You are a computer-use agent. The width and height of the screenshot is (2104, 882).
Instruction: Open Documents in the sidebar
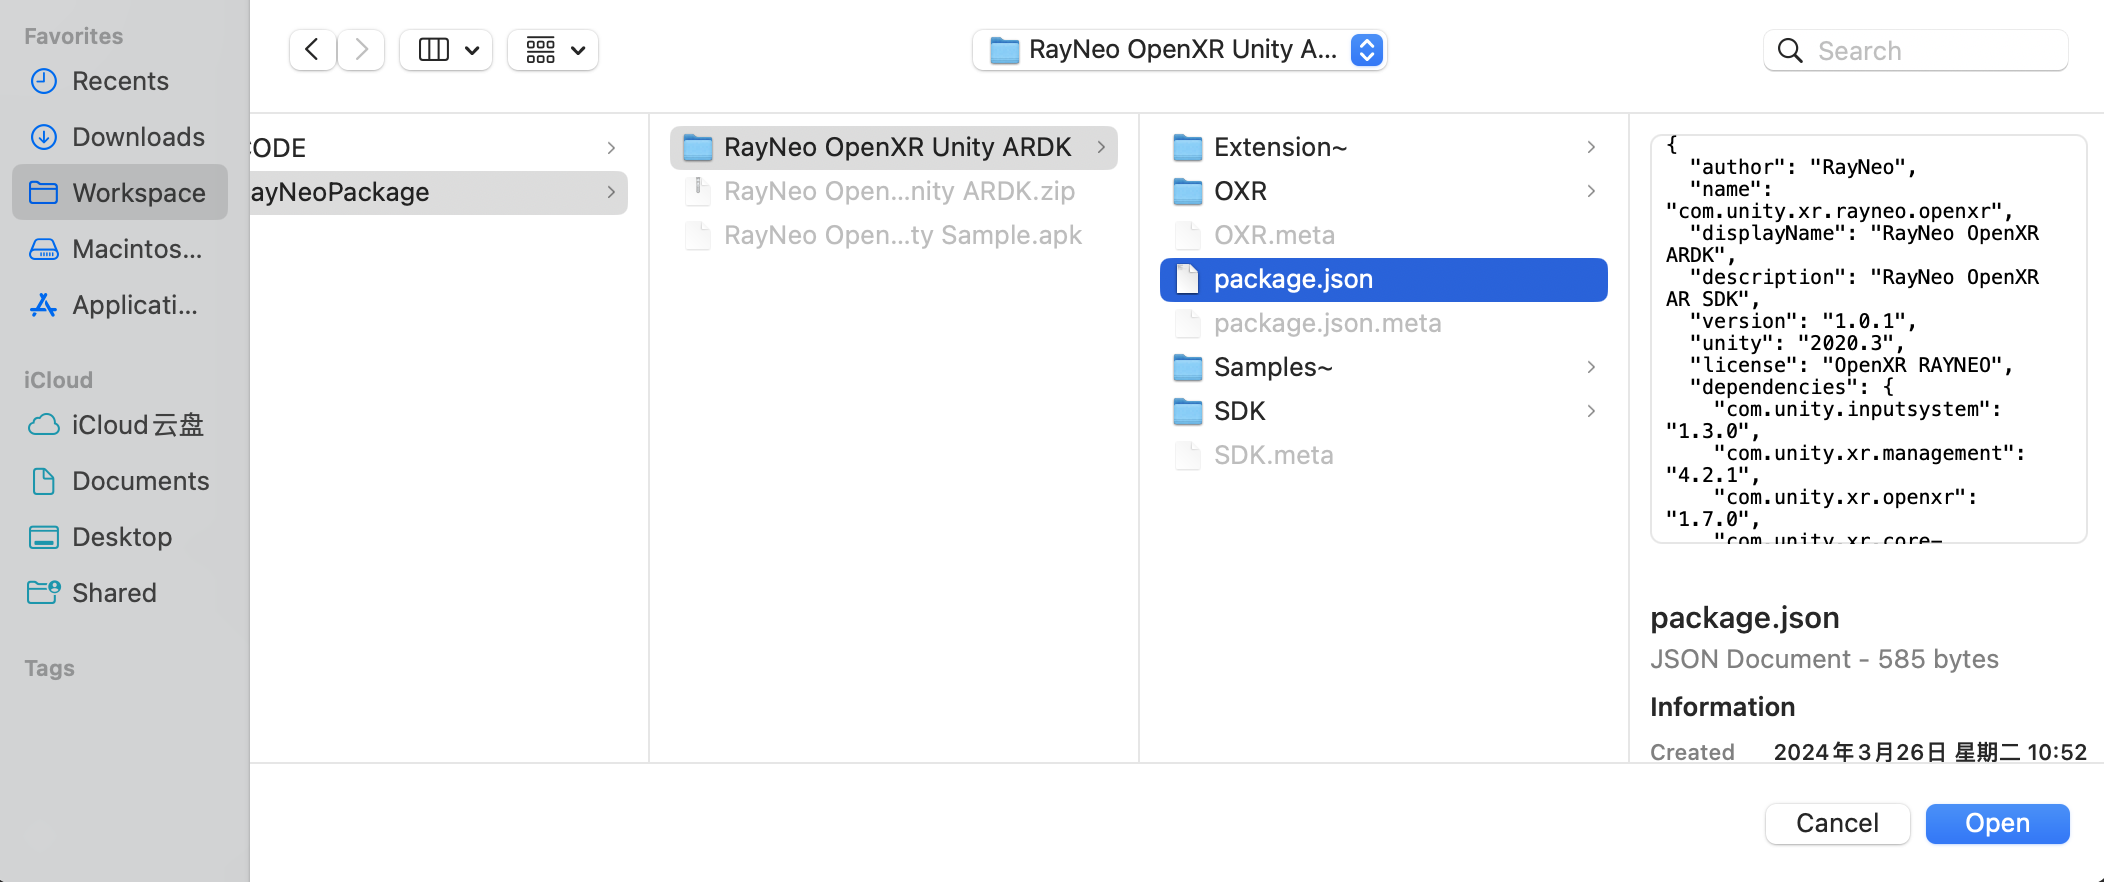(x=120, y=481)
